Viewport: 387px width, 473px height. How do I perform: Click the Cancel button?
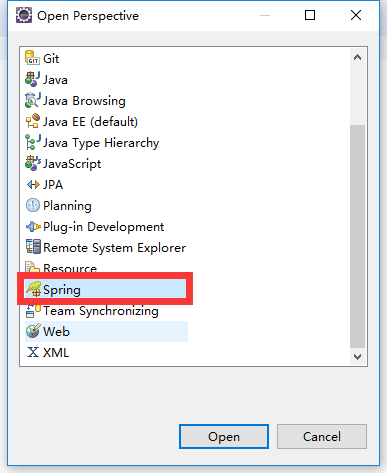(x=322, y=436)
